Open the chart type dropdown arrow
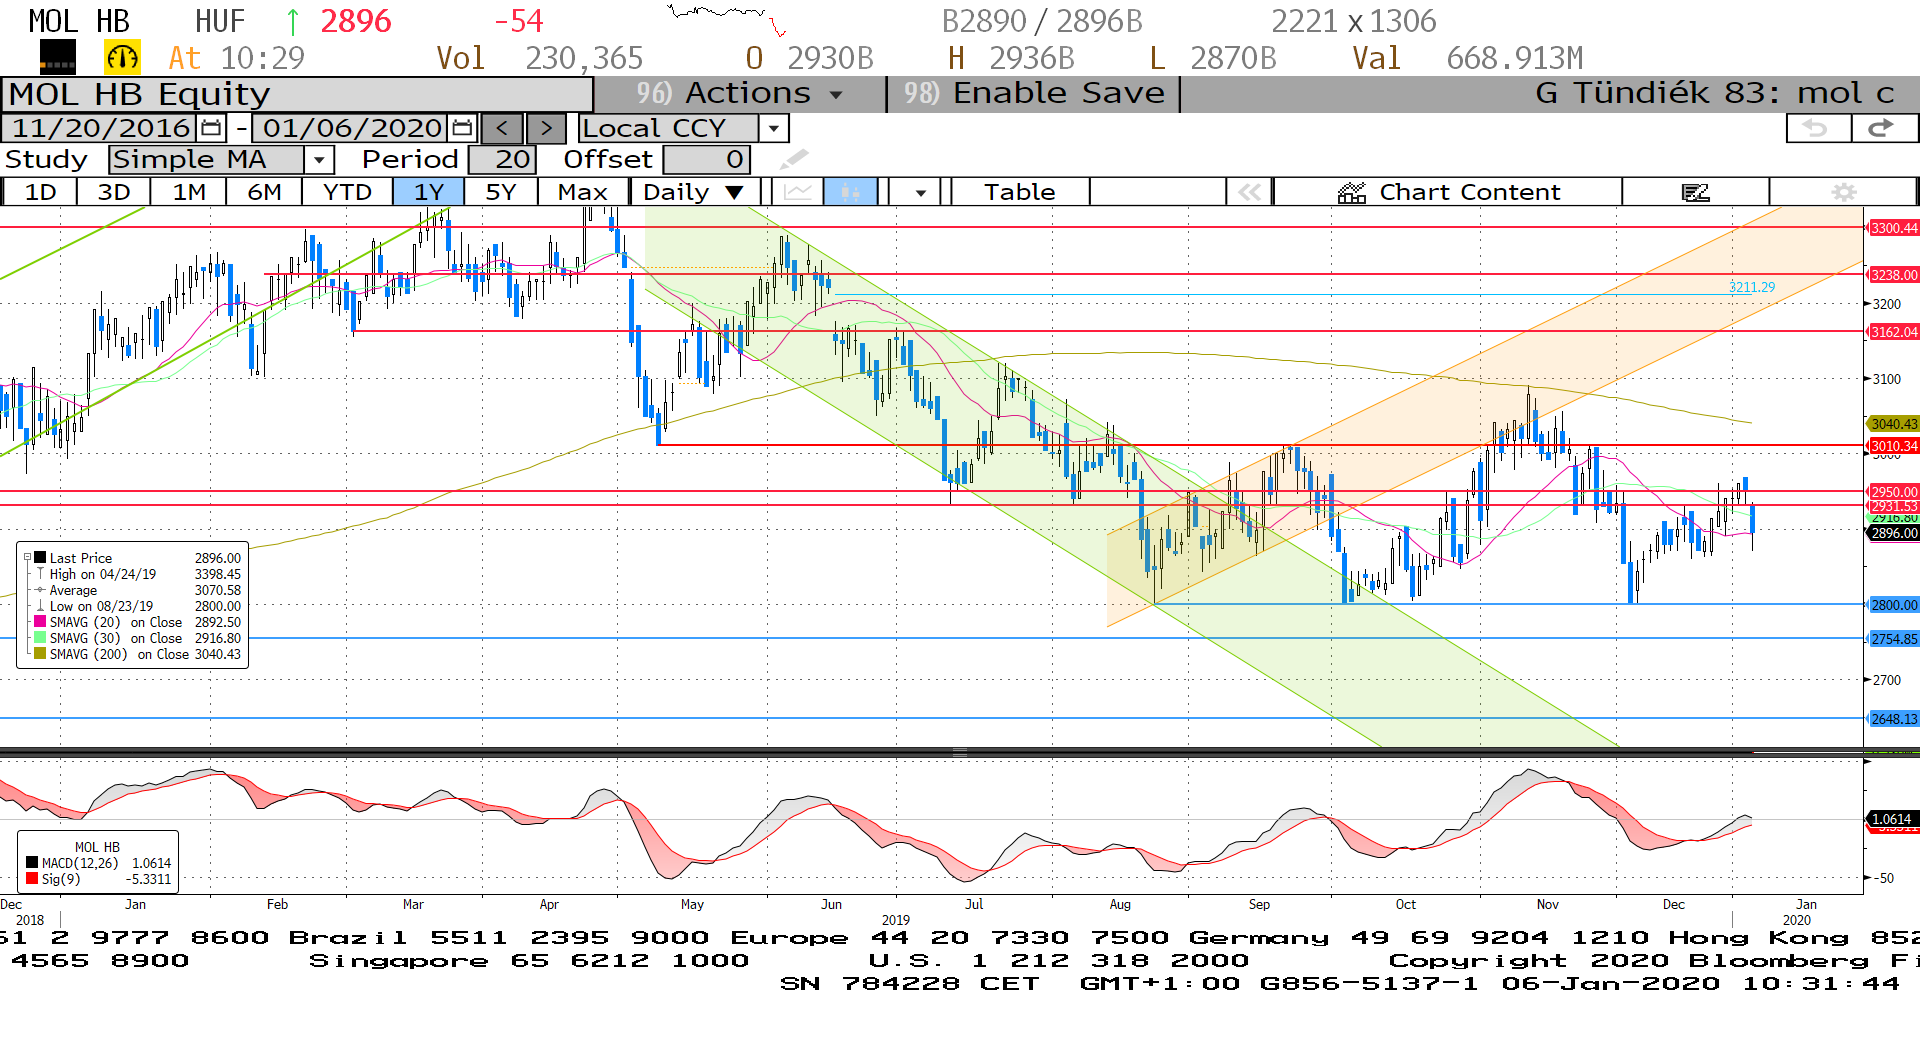The height and width of the screenshot is (1039, 1920). click(920, 192)
